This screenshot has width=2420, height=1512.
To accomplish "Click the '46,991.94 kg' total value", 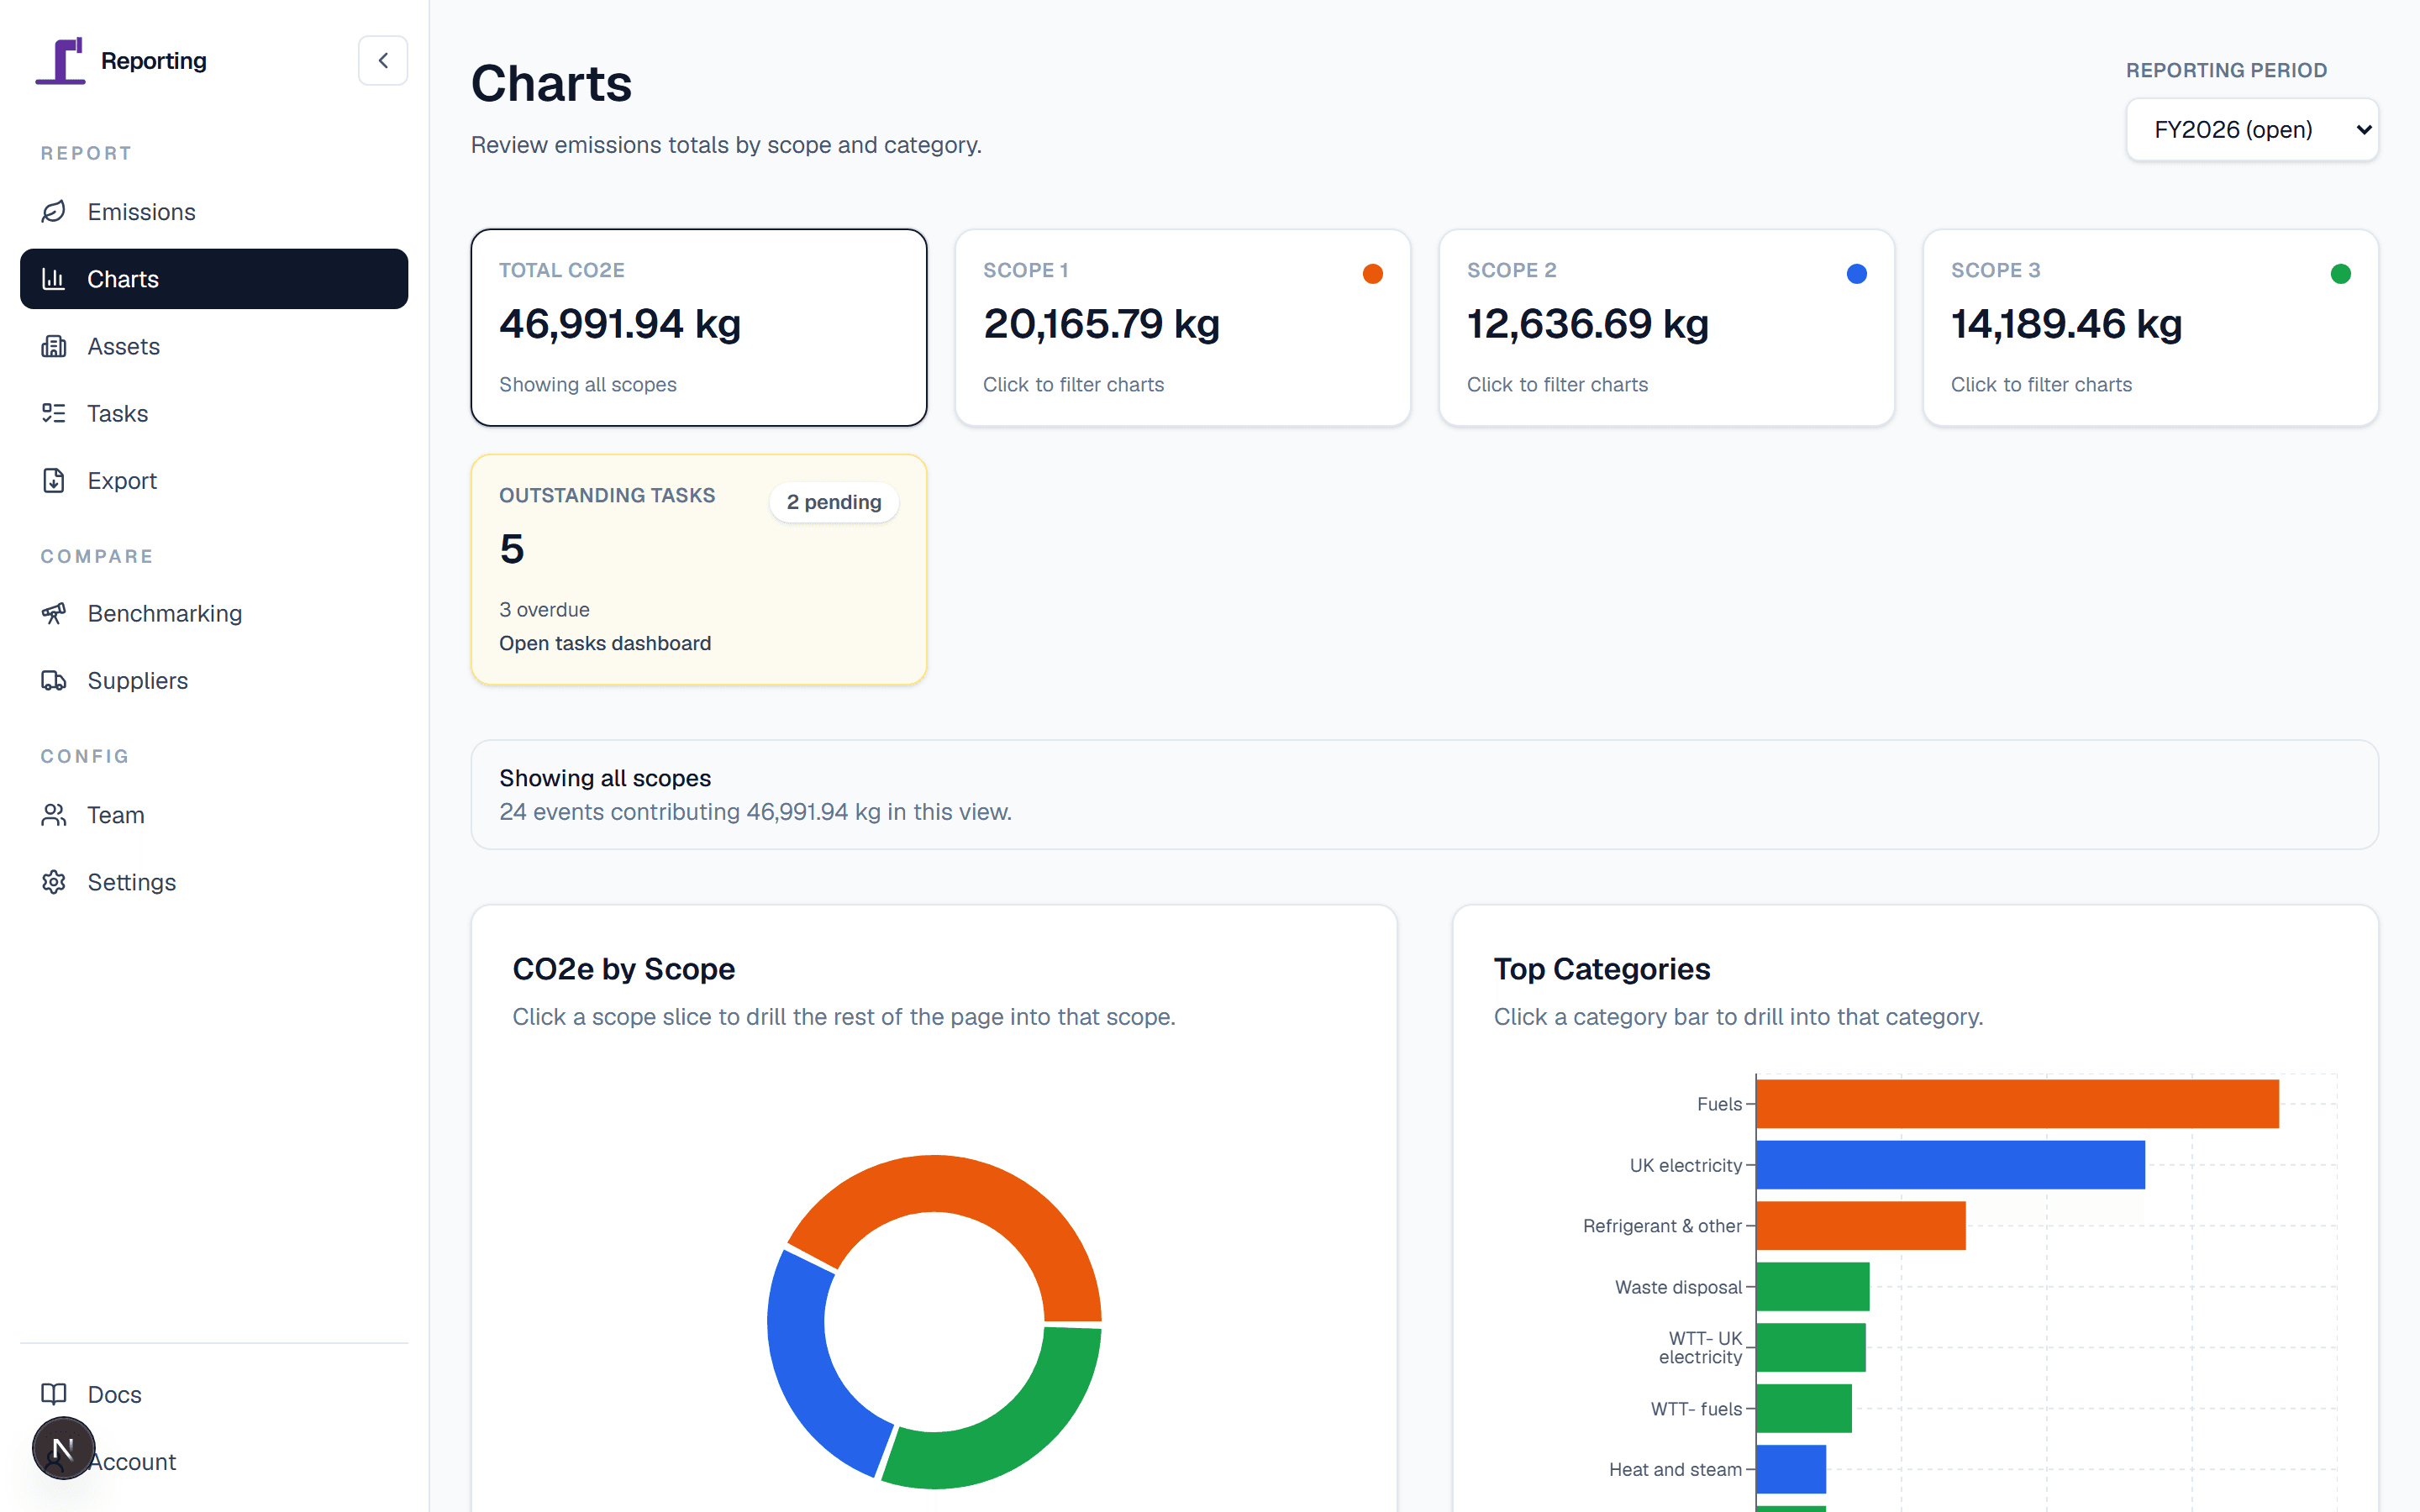I will pyautogui.click(x=620, y=324).
